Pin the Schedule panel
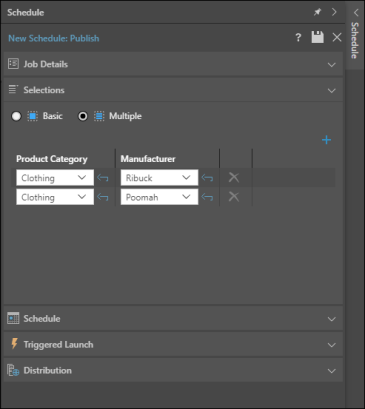 pyautogui.click(x=317, y=12)
